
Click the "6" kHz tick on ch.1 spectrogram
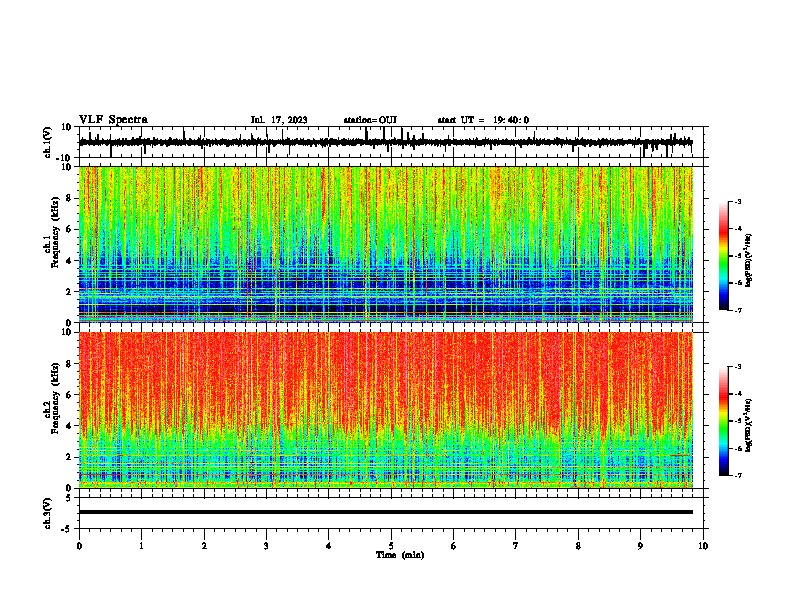[70, 229]
